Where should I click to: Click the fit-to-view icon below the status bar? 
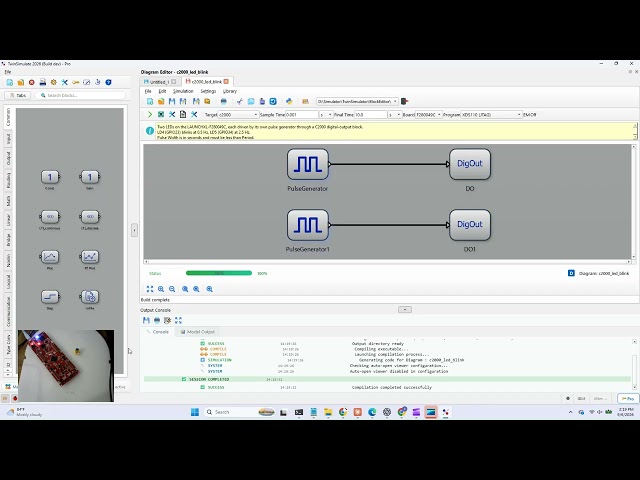(150, 289)
